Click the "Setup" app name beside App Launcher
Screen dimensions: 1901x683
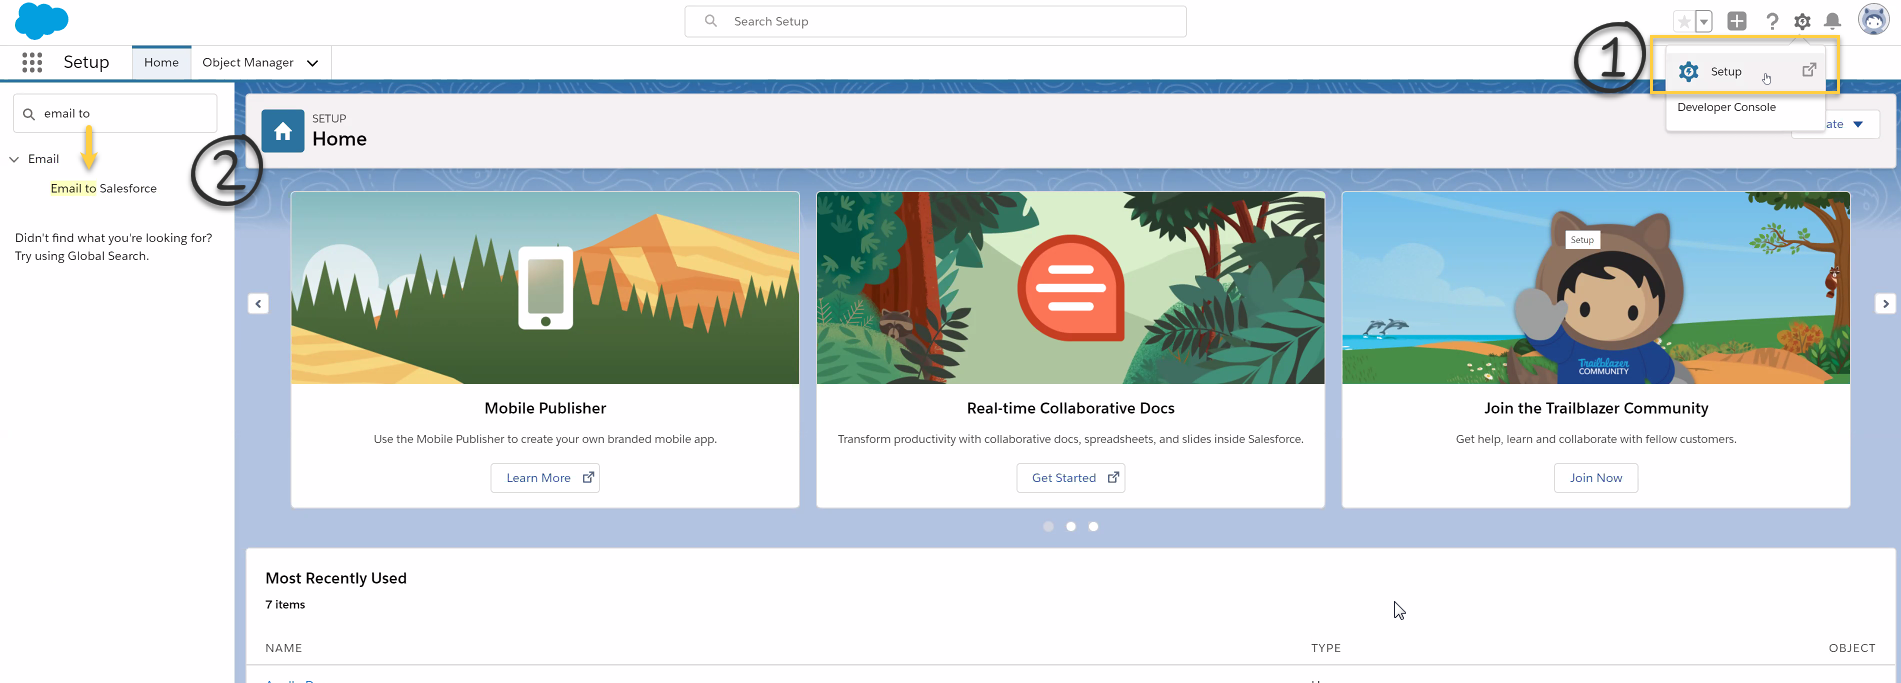(x=86, y=62)
